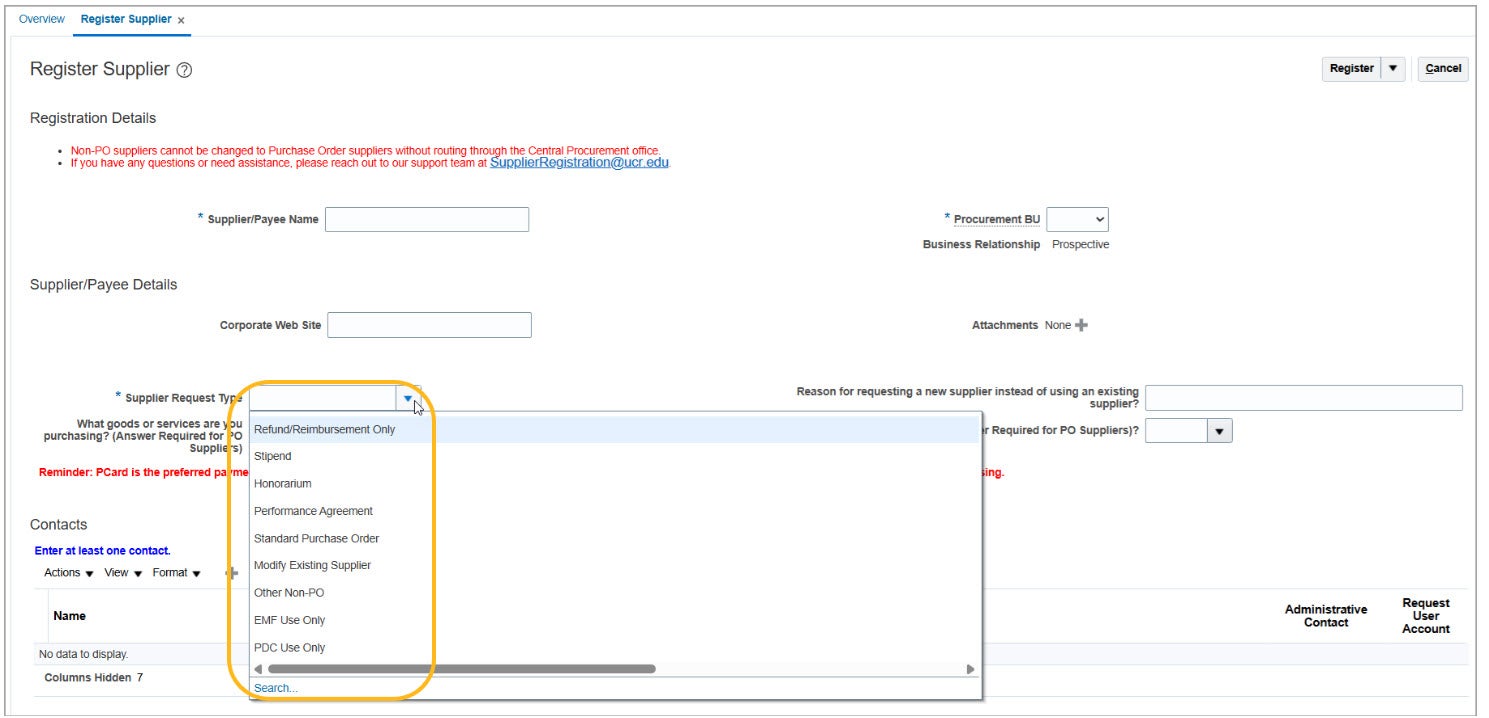Expand the Procurement BU dropdown
The height and width of the screenshot is (718, 1489).
click(1077, 219)
